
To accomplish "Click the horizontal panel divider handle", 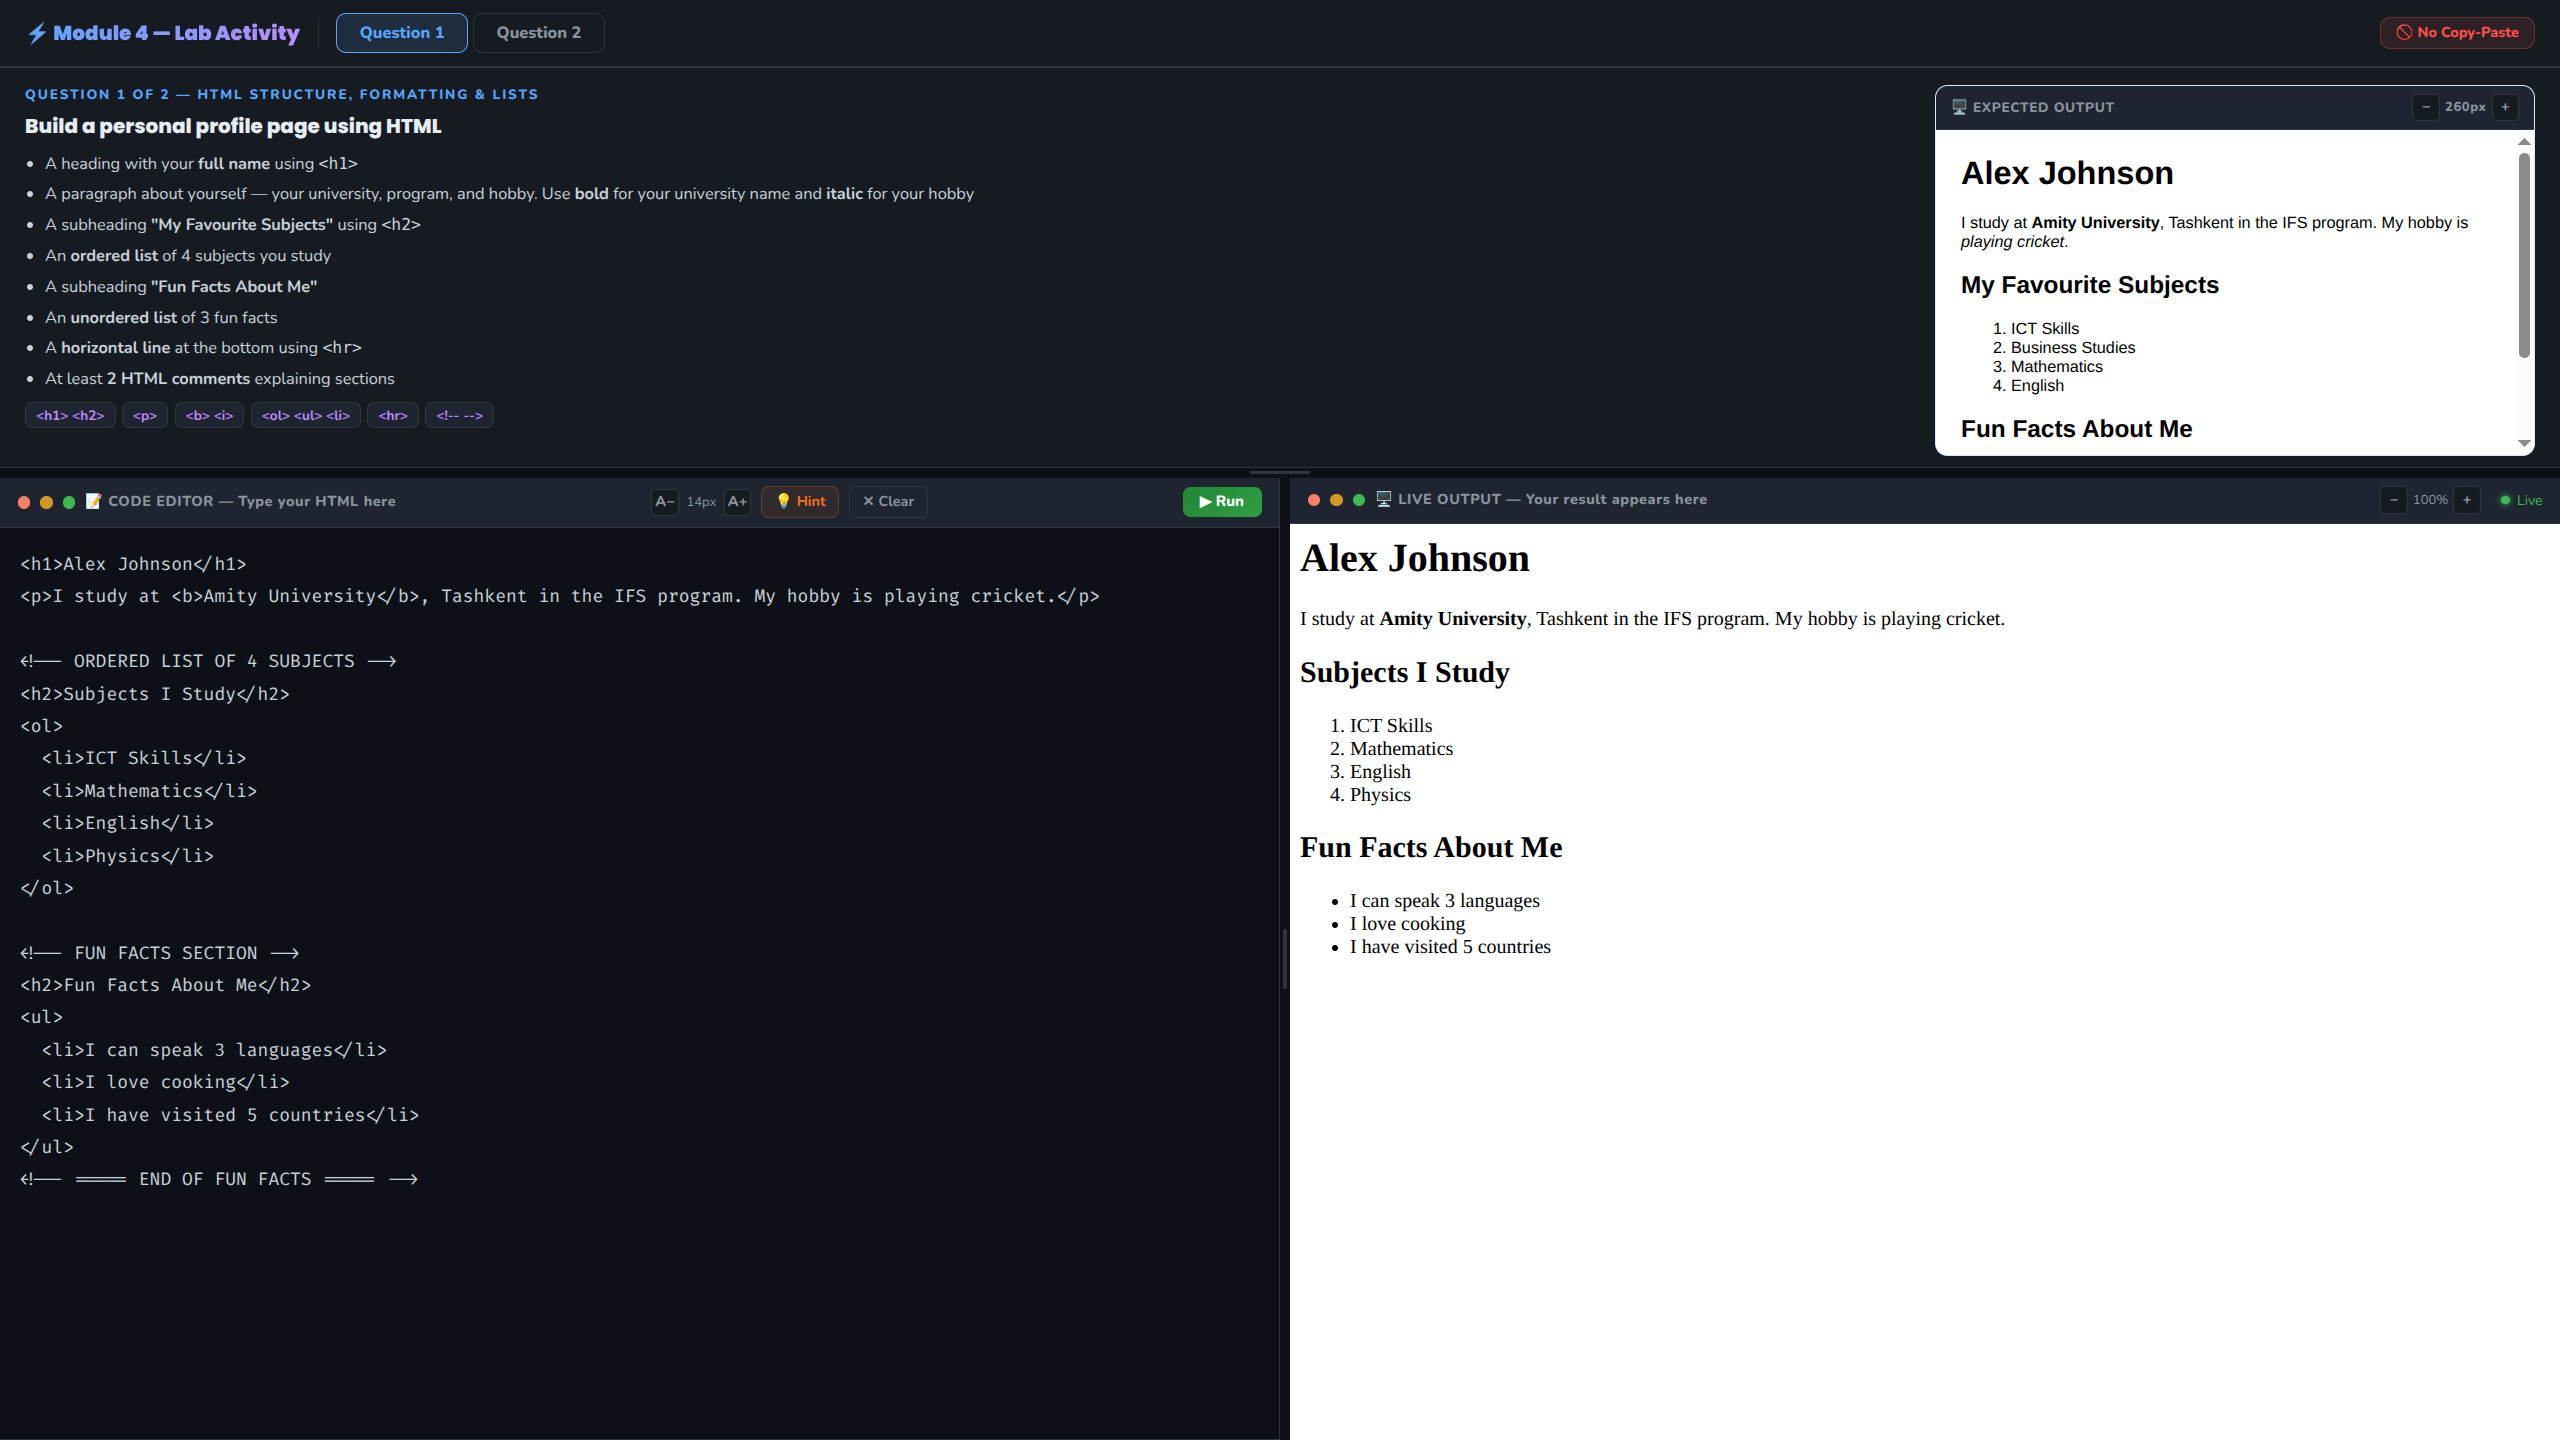I will click(x=1279, y=472).
